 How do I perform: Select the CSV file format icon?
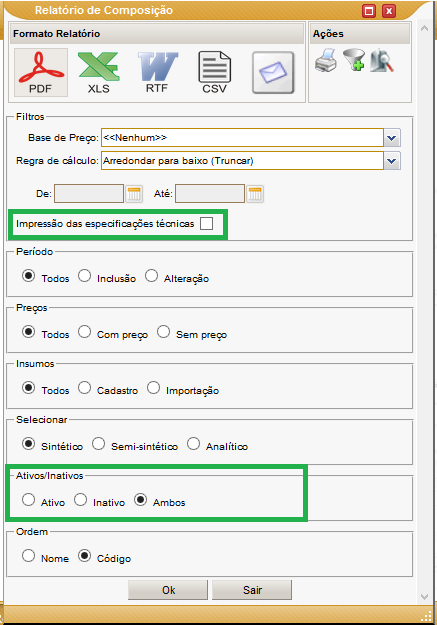[x=215, y=73]
